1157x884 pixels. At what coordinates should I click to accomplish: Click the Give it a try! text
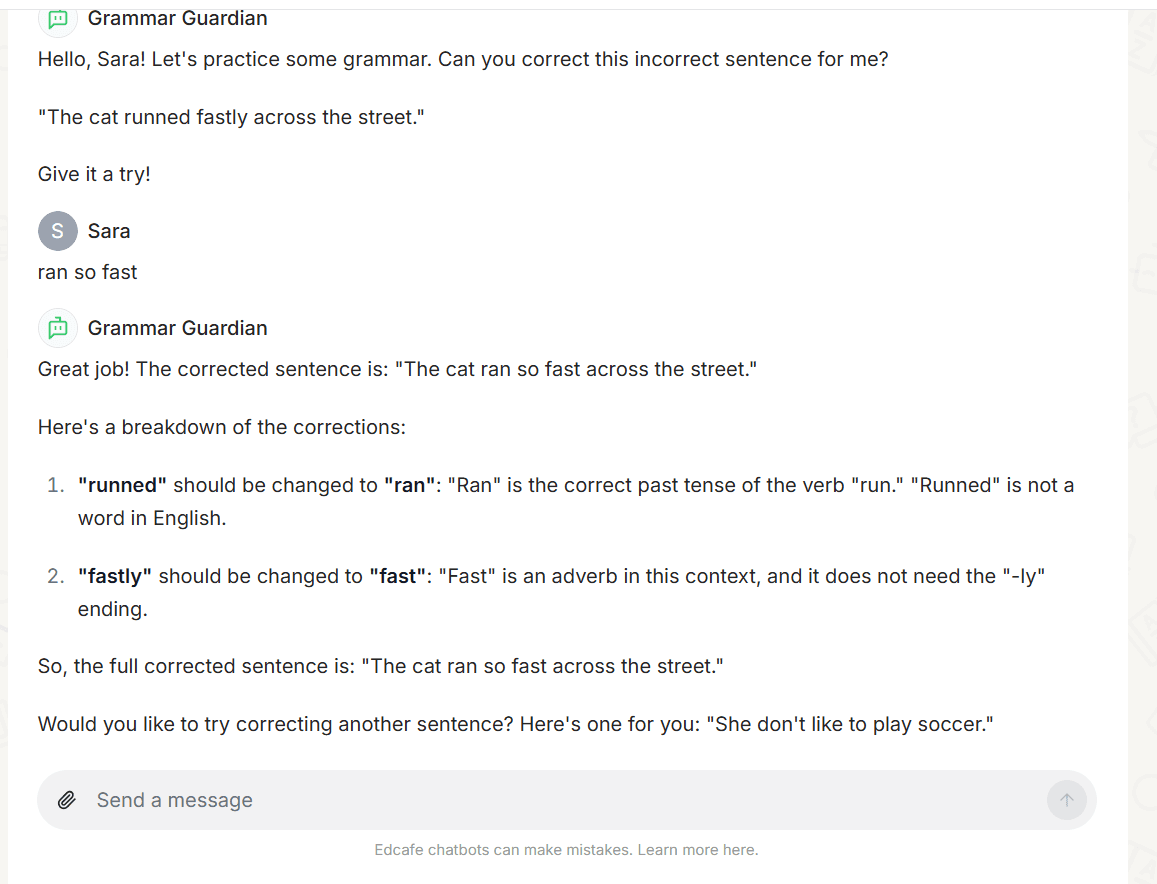point(94,174)
